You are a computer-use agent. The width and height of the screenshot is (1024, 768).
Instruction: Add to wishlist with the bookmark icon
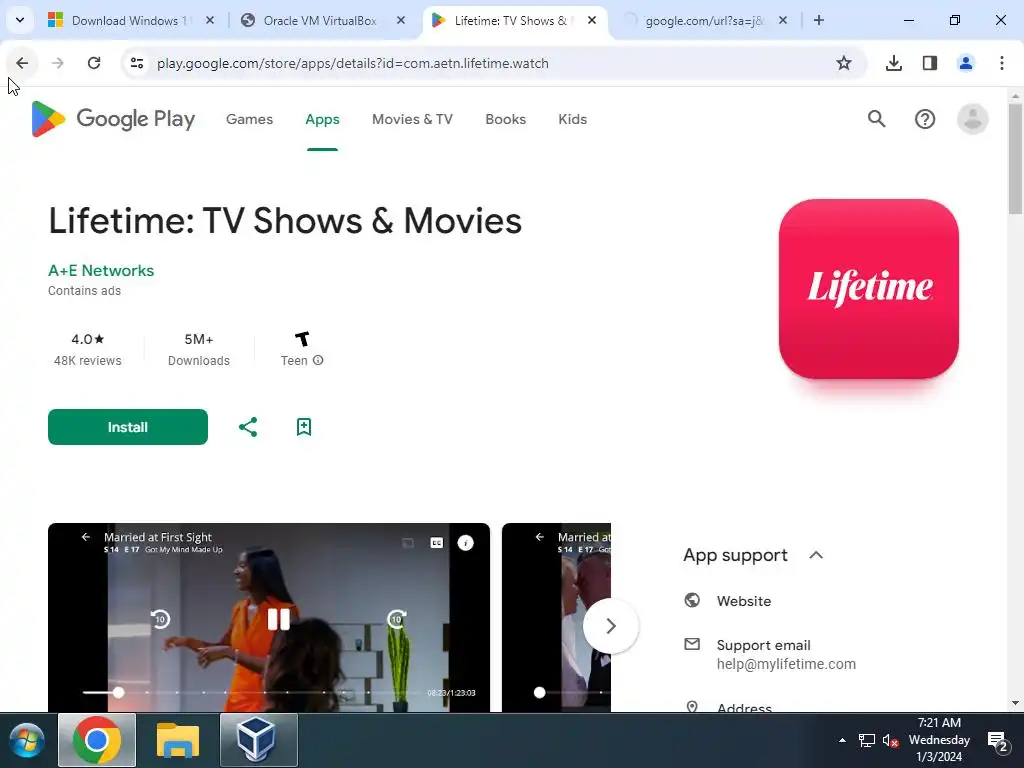tap(304, 427)
